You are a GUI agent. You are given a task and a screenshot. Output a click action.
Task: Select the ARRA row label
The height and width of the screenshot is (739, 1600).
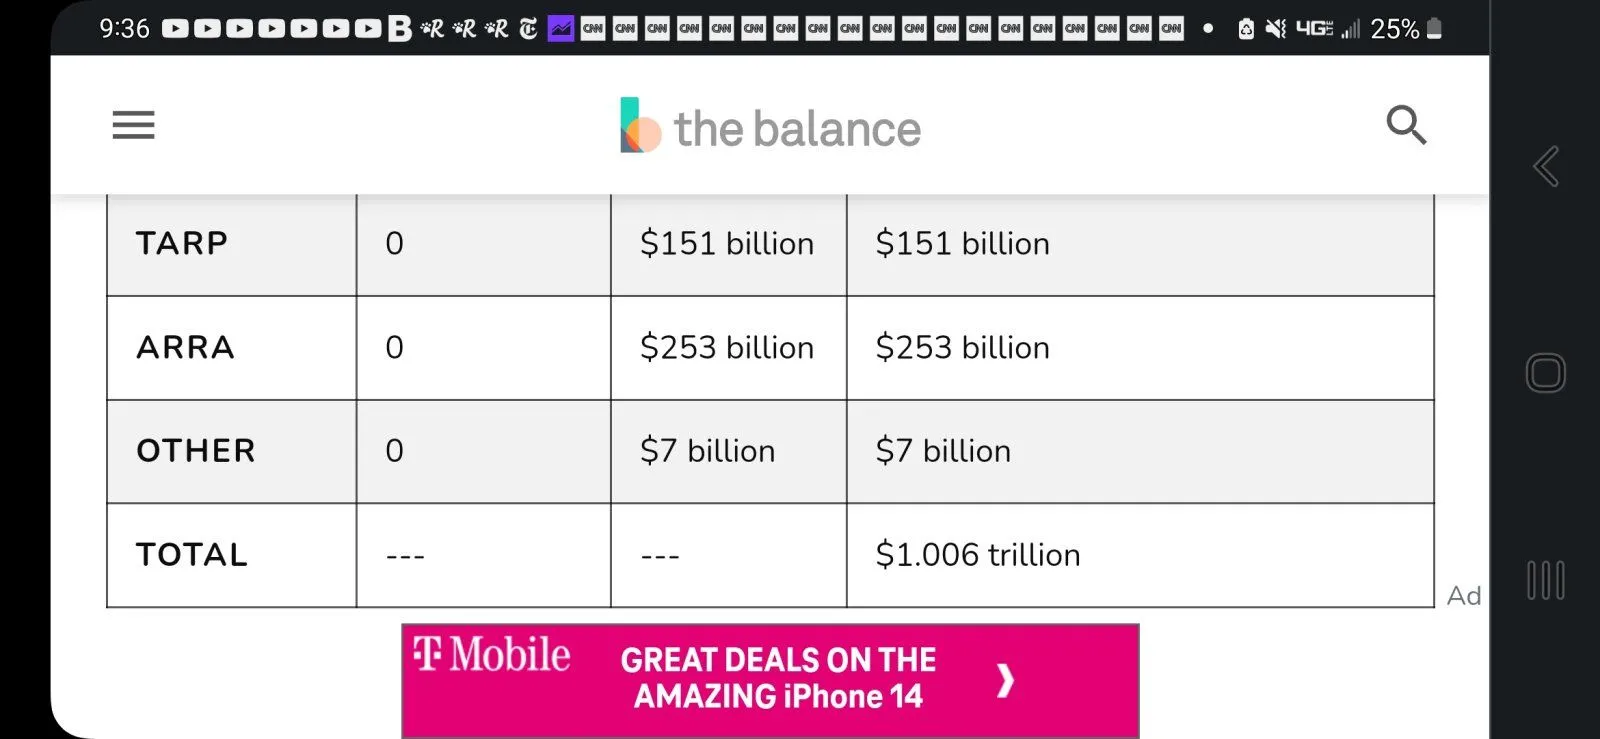pyautogui.click(x=185, y=347)
